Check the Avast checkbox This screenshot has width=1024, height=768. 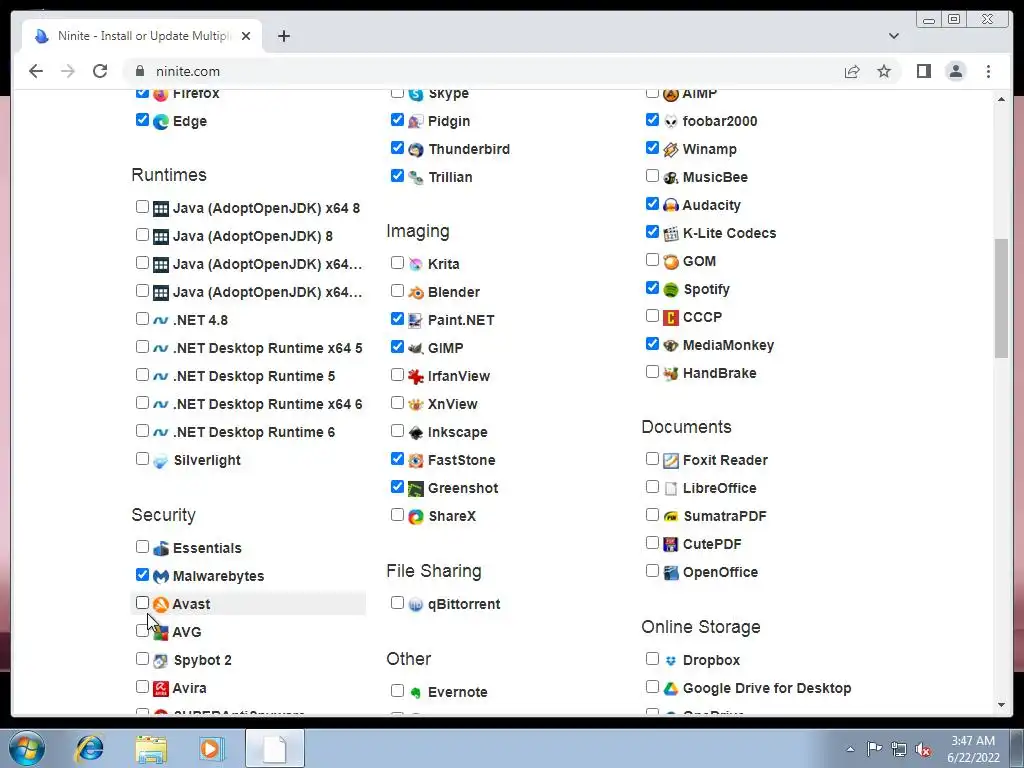[x=142, y=603]
